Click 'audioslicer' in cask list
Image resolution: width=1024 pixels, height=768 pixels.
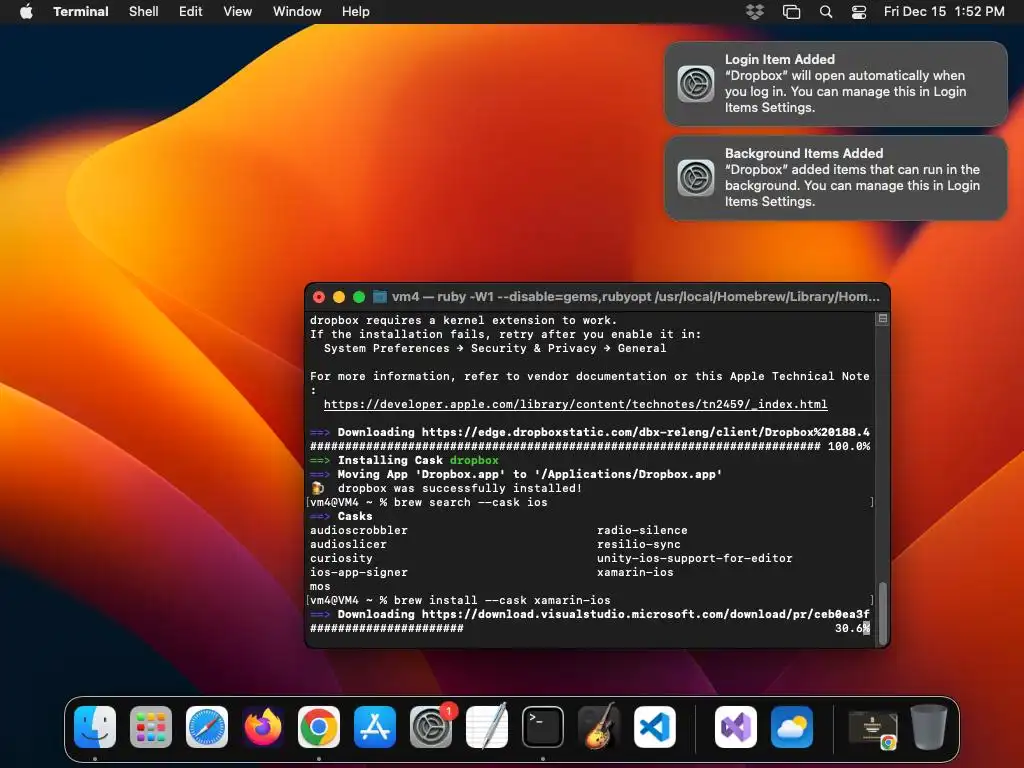point(348,544)
